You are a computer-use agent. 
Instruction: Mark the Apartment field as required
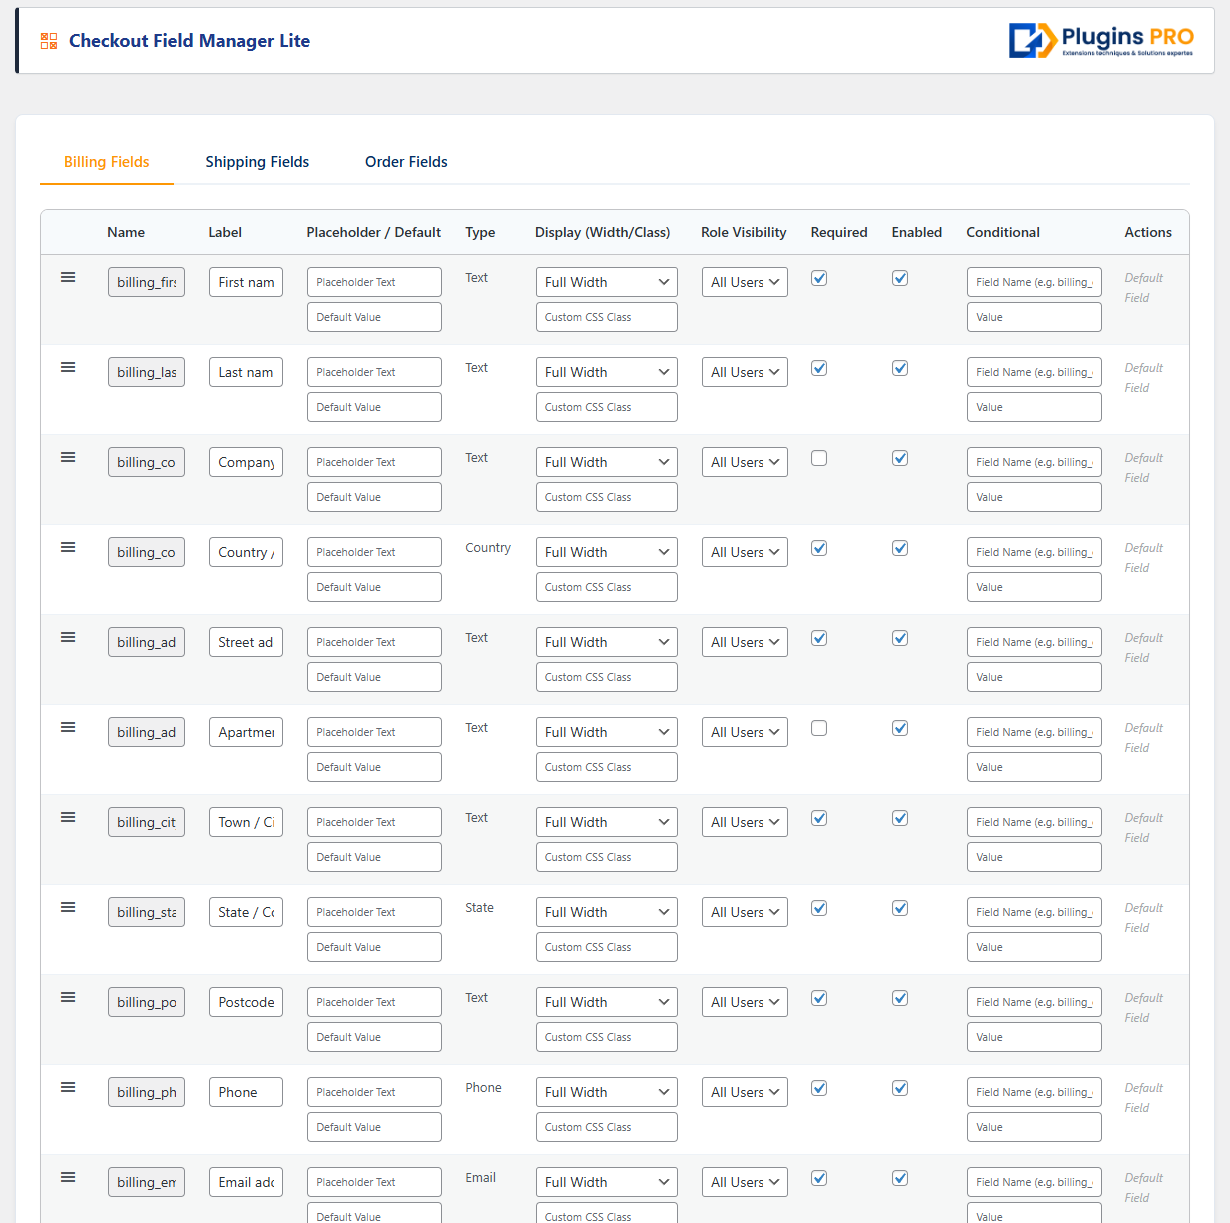[819, 728]
